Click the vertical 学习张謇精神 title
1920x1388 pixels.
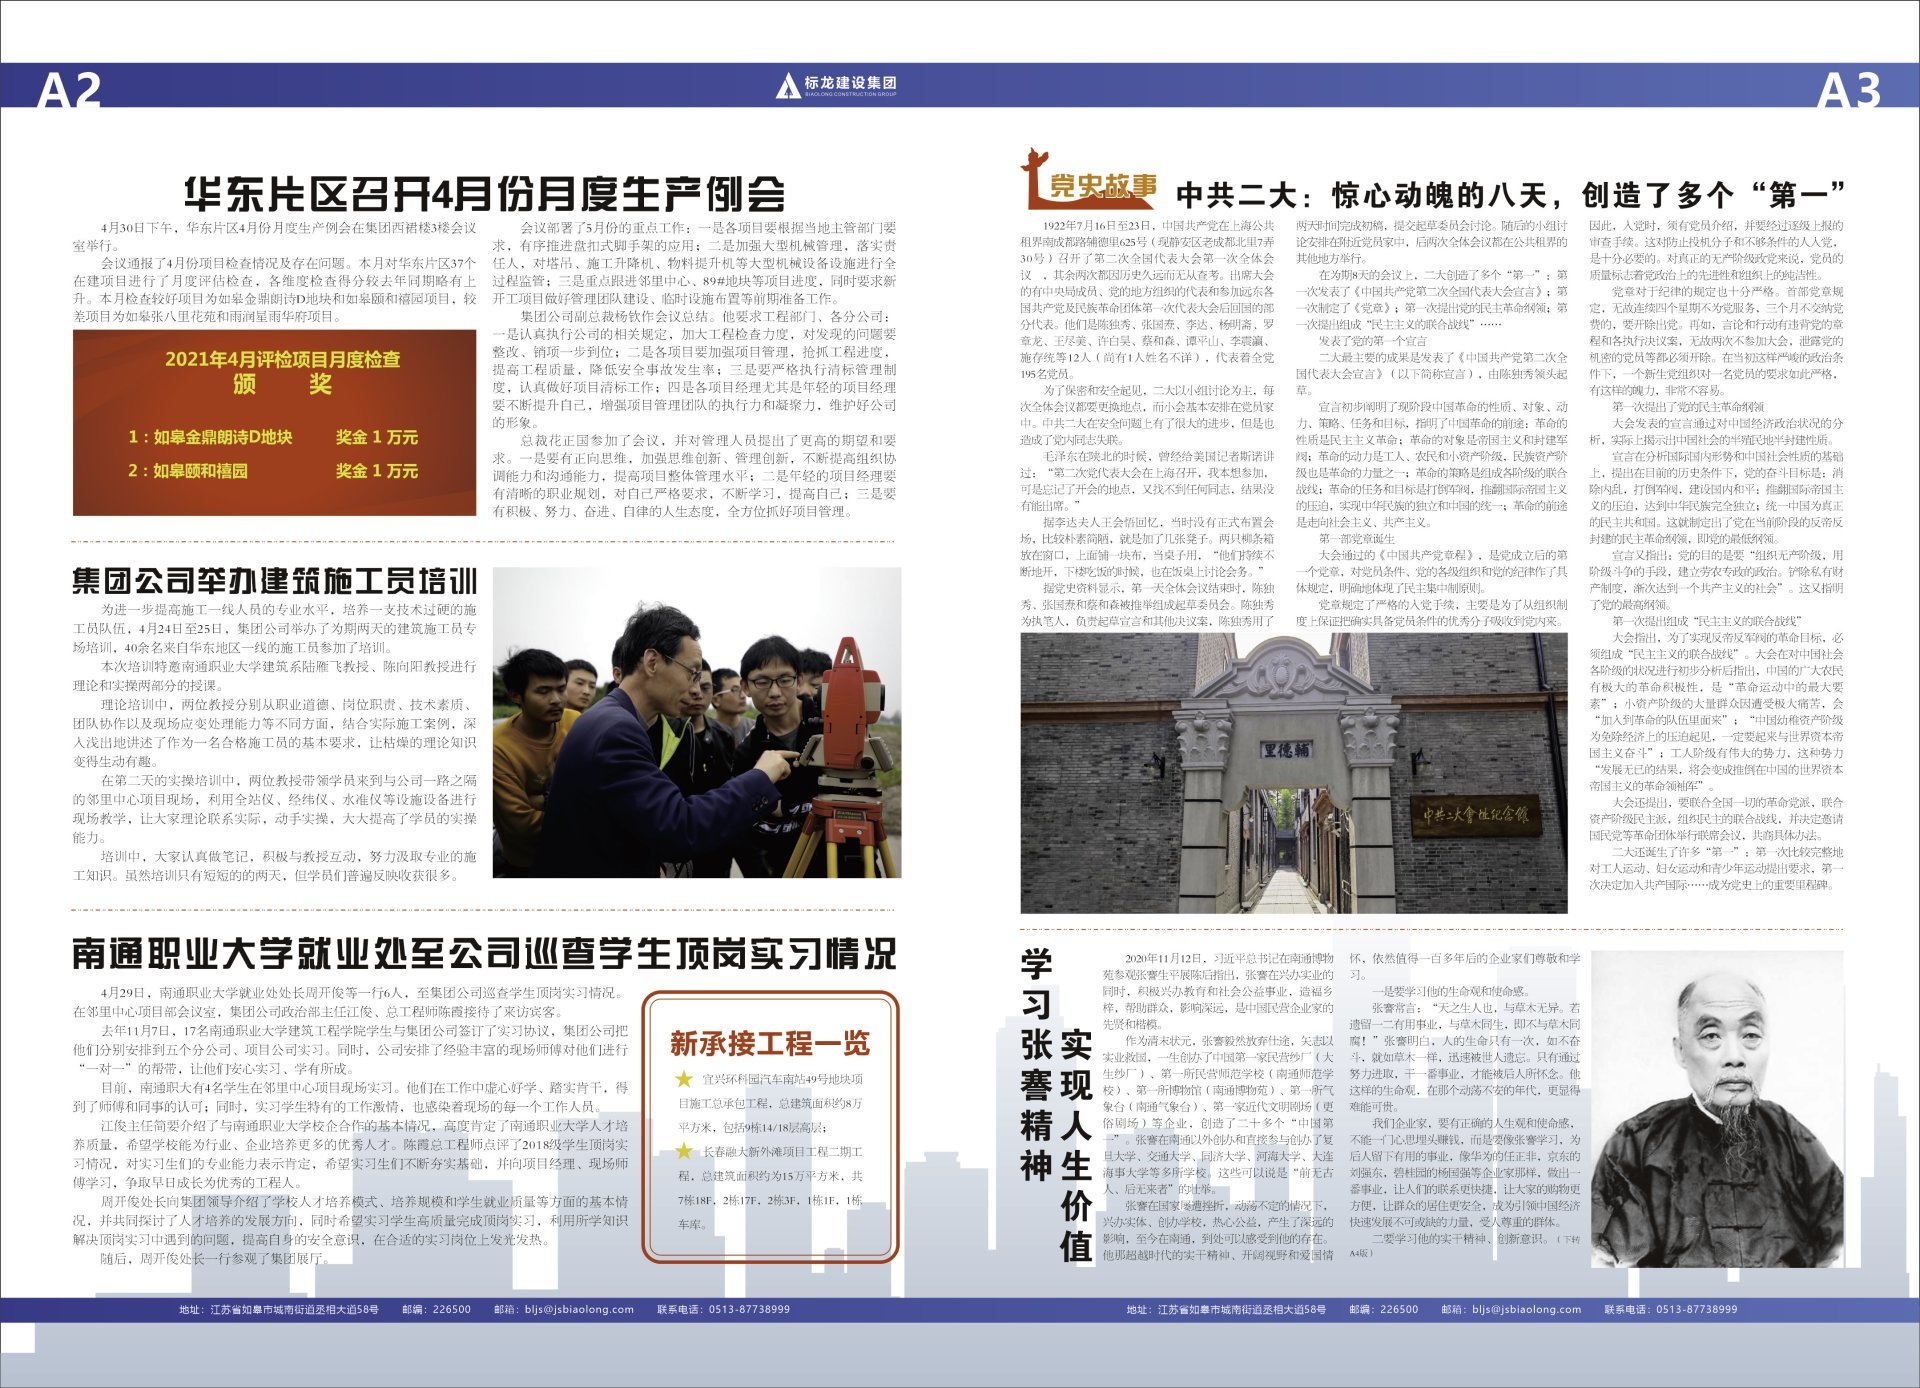(1036, 1065)
